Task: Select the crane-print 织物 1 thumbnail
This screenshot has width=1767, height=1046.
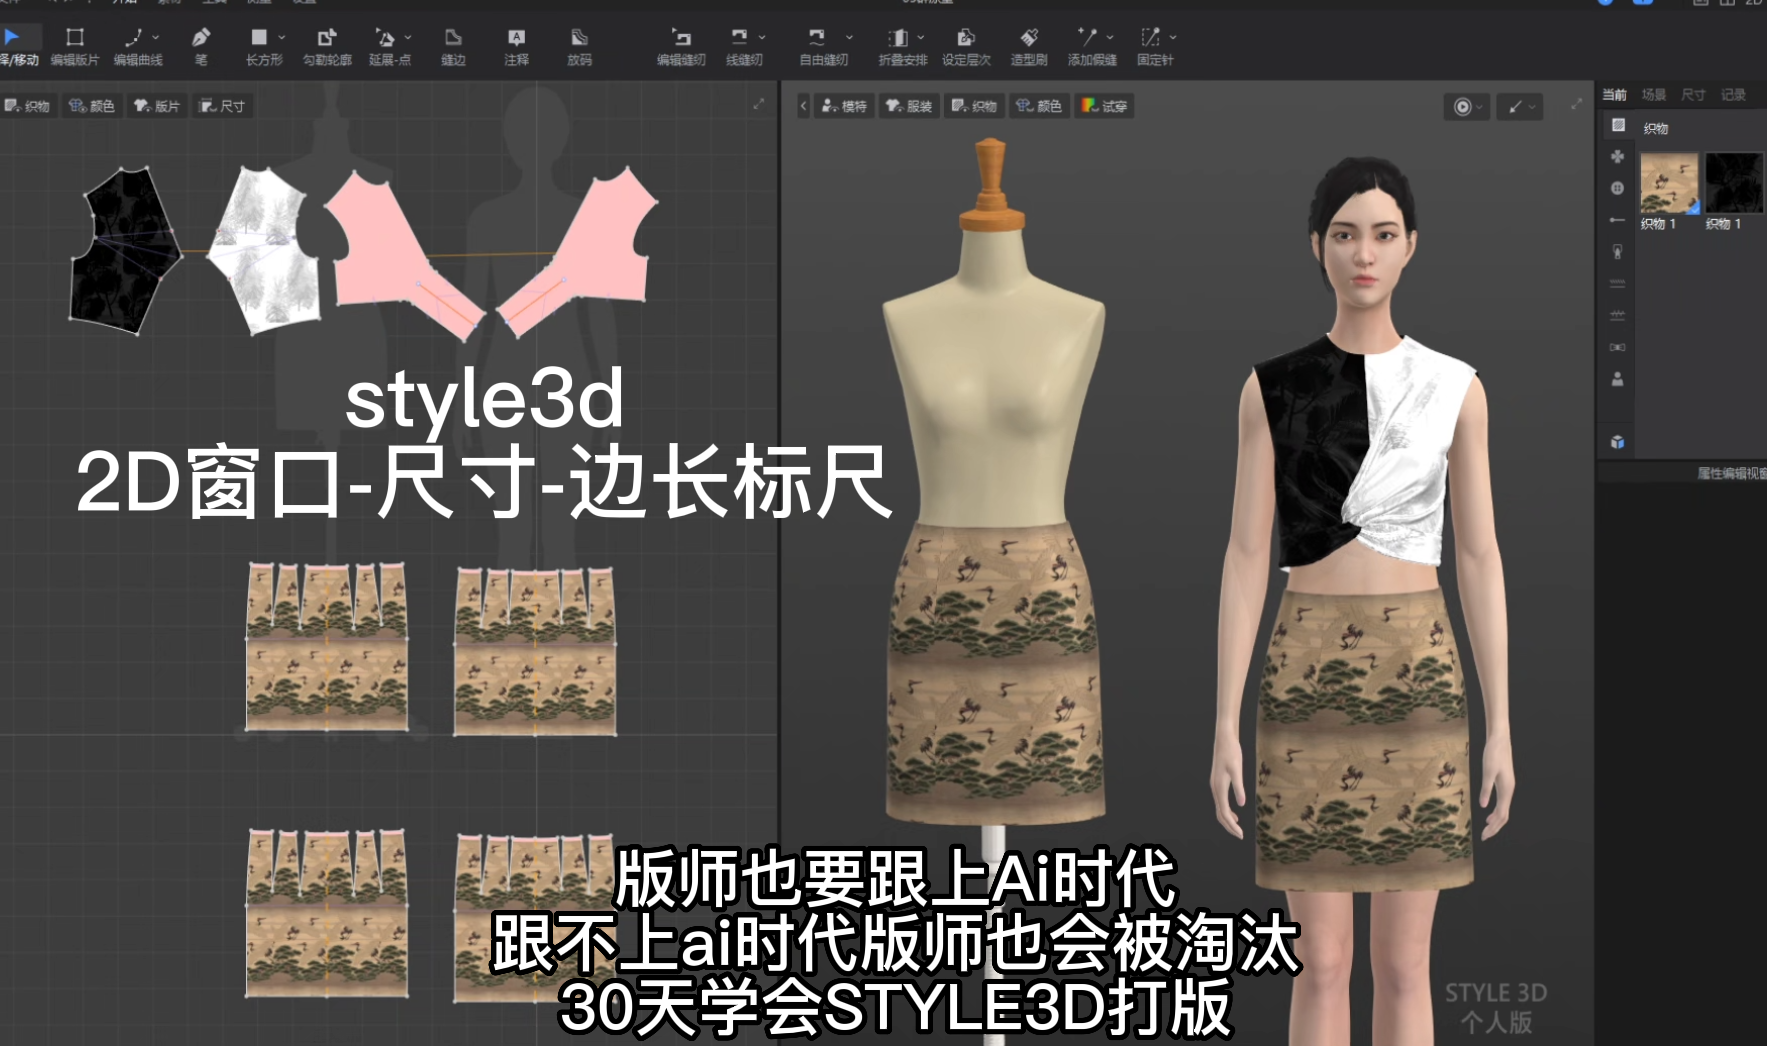Action: point(1669,183)
